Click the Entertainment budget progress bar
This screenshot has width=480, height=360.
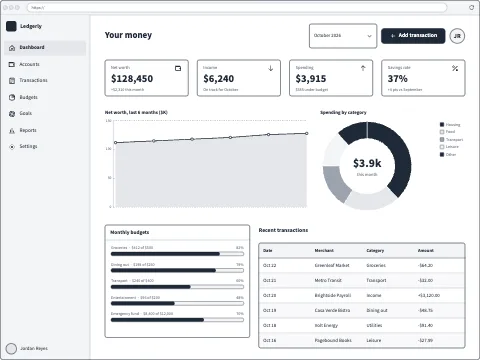coord(177,303)
